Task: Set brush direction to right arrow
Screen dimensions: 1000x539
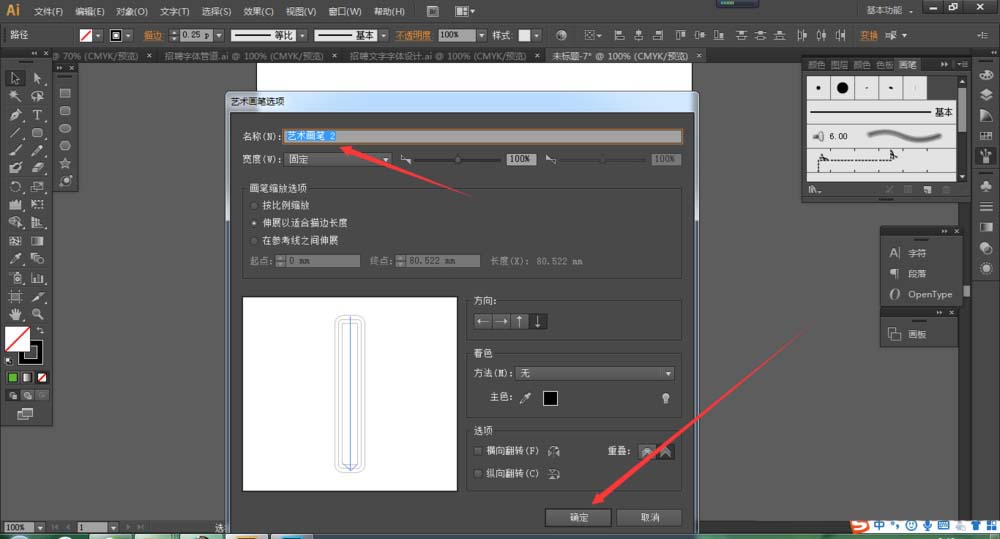Action: (501, 321)
